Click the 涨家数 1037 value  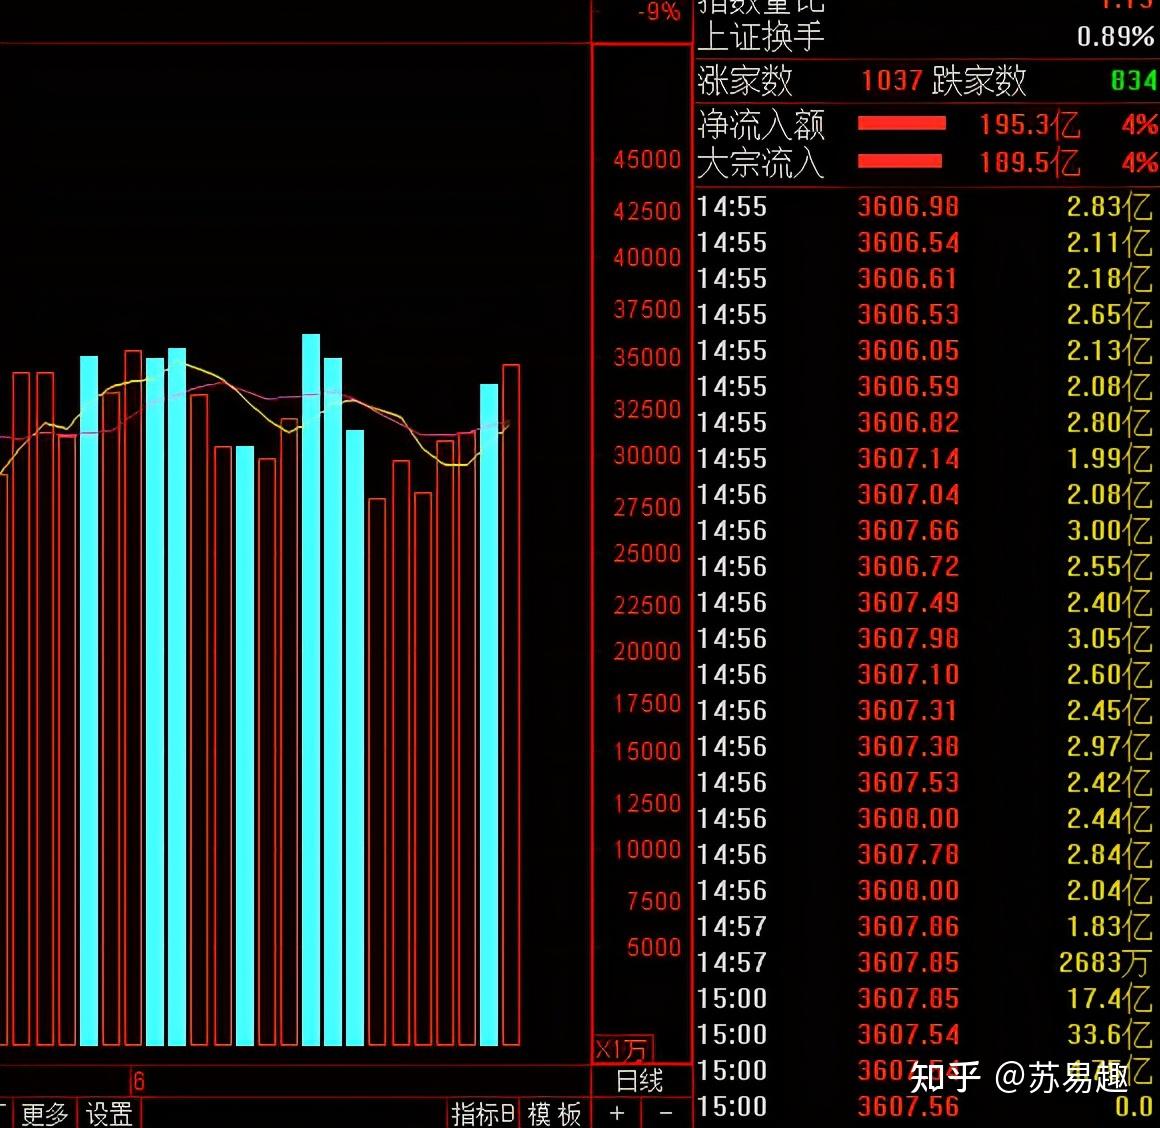coord(891,80)
